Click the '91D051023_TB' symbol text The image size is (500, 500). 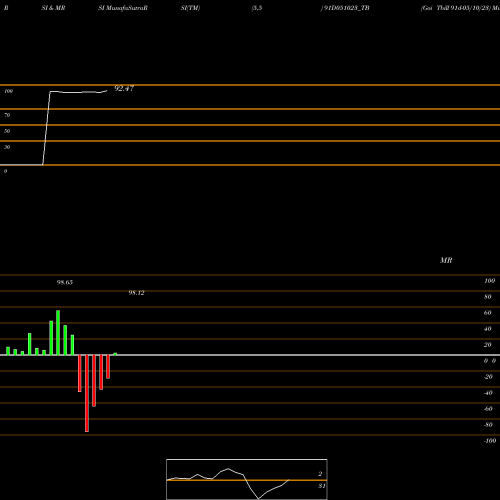pyautogui.click(x=346, y=8)
